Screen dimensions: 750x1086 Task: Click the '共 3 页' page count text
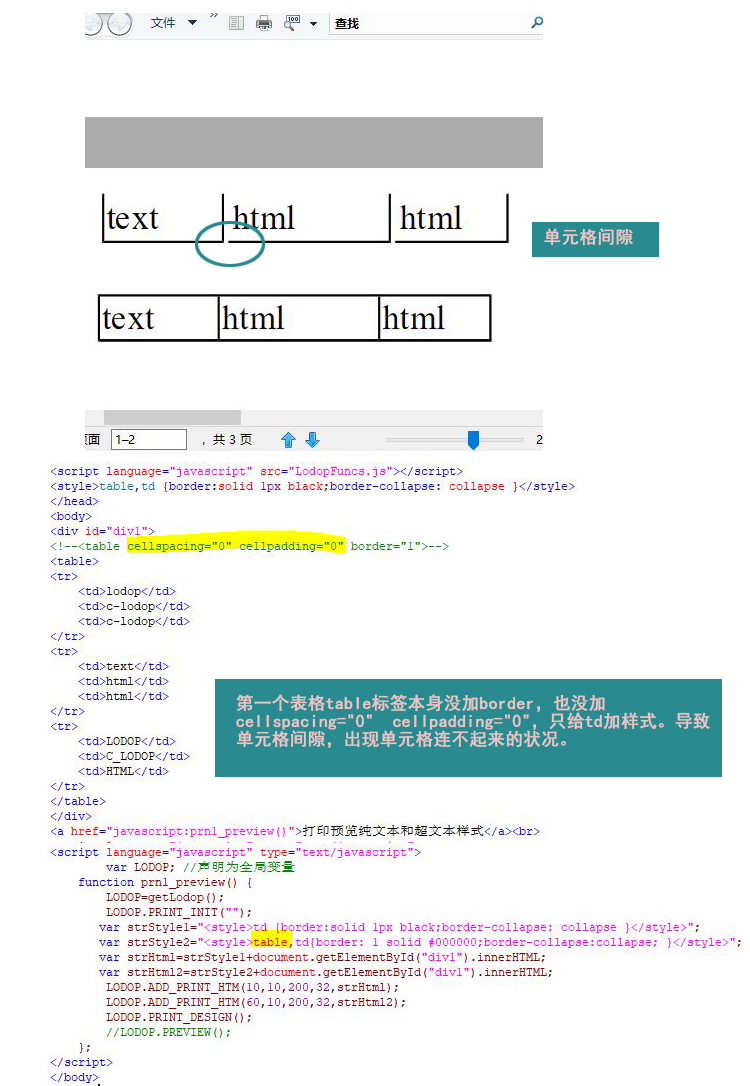[232, 440]
